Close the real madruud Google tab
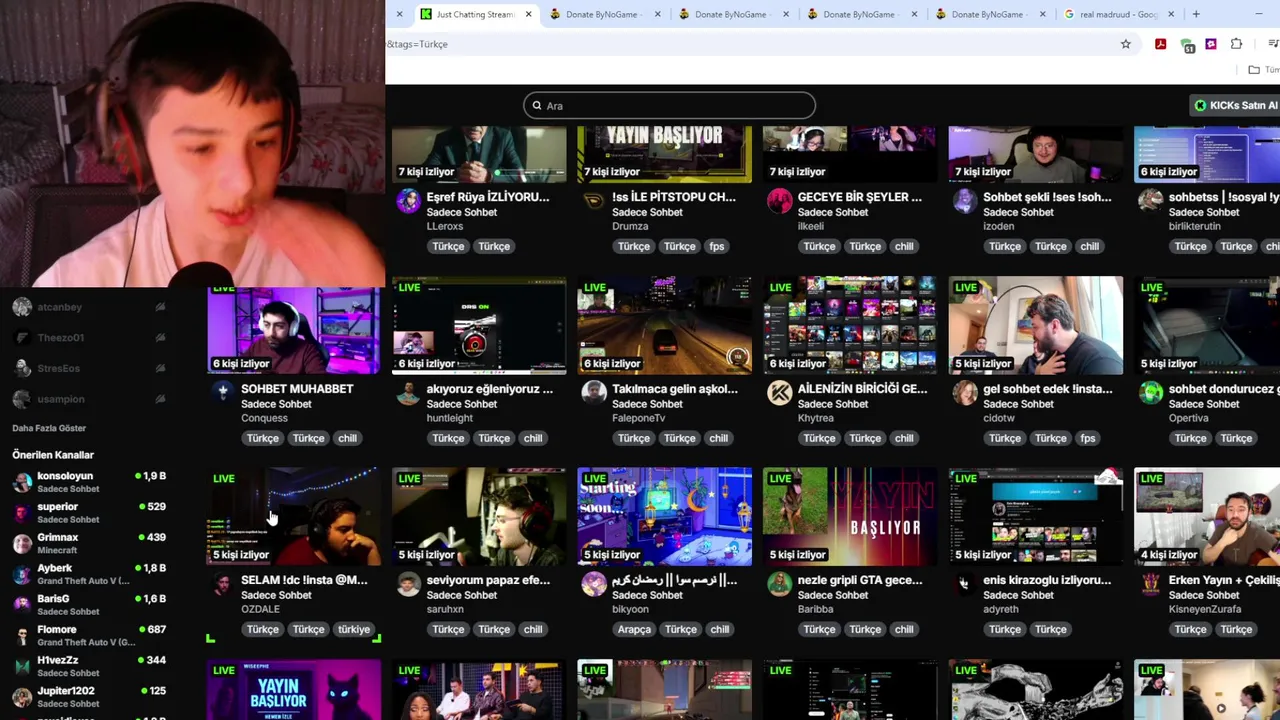The height and width of the screenshot is (720, 1280). (1171, 14)
